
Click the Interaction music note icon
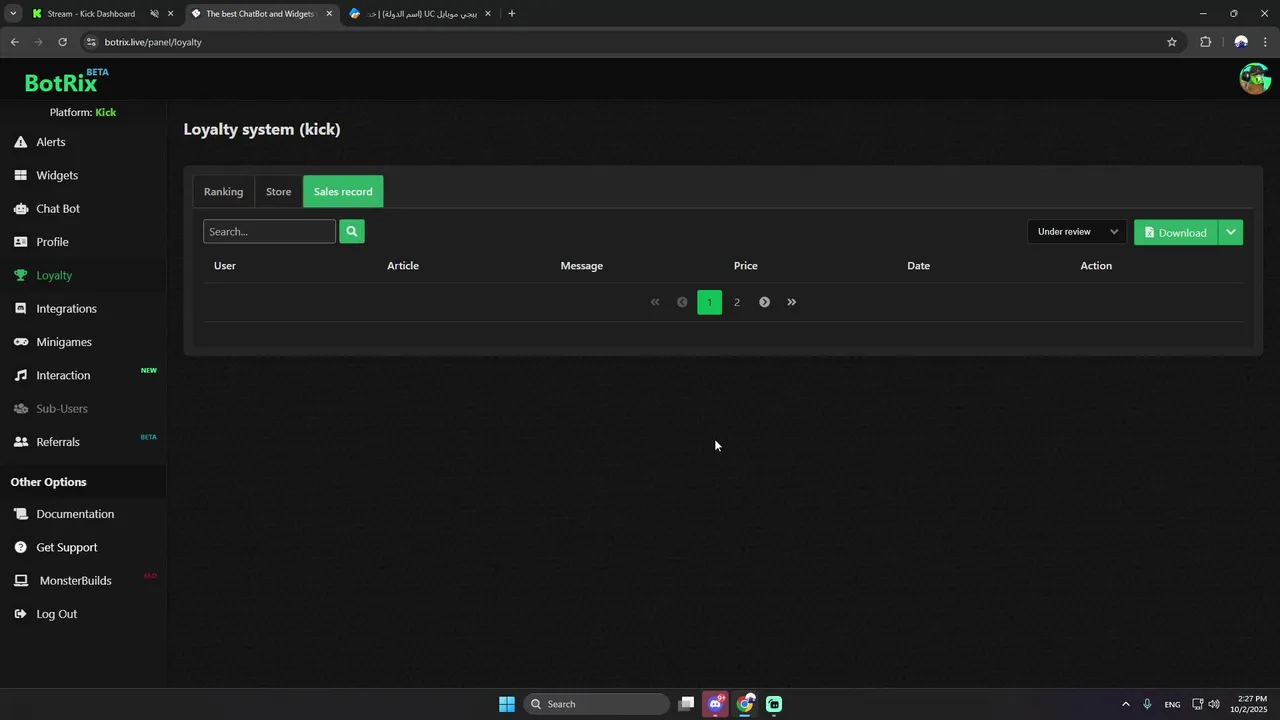(21, 375)
